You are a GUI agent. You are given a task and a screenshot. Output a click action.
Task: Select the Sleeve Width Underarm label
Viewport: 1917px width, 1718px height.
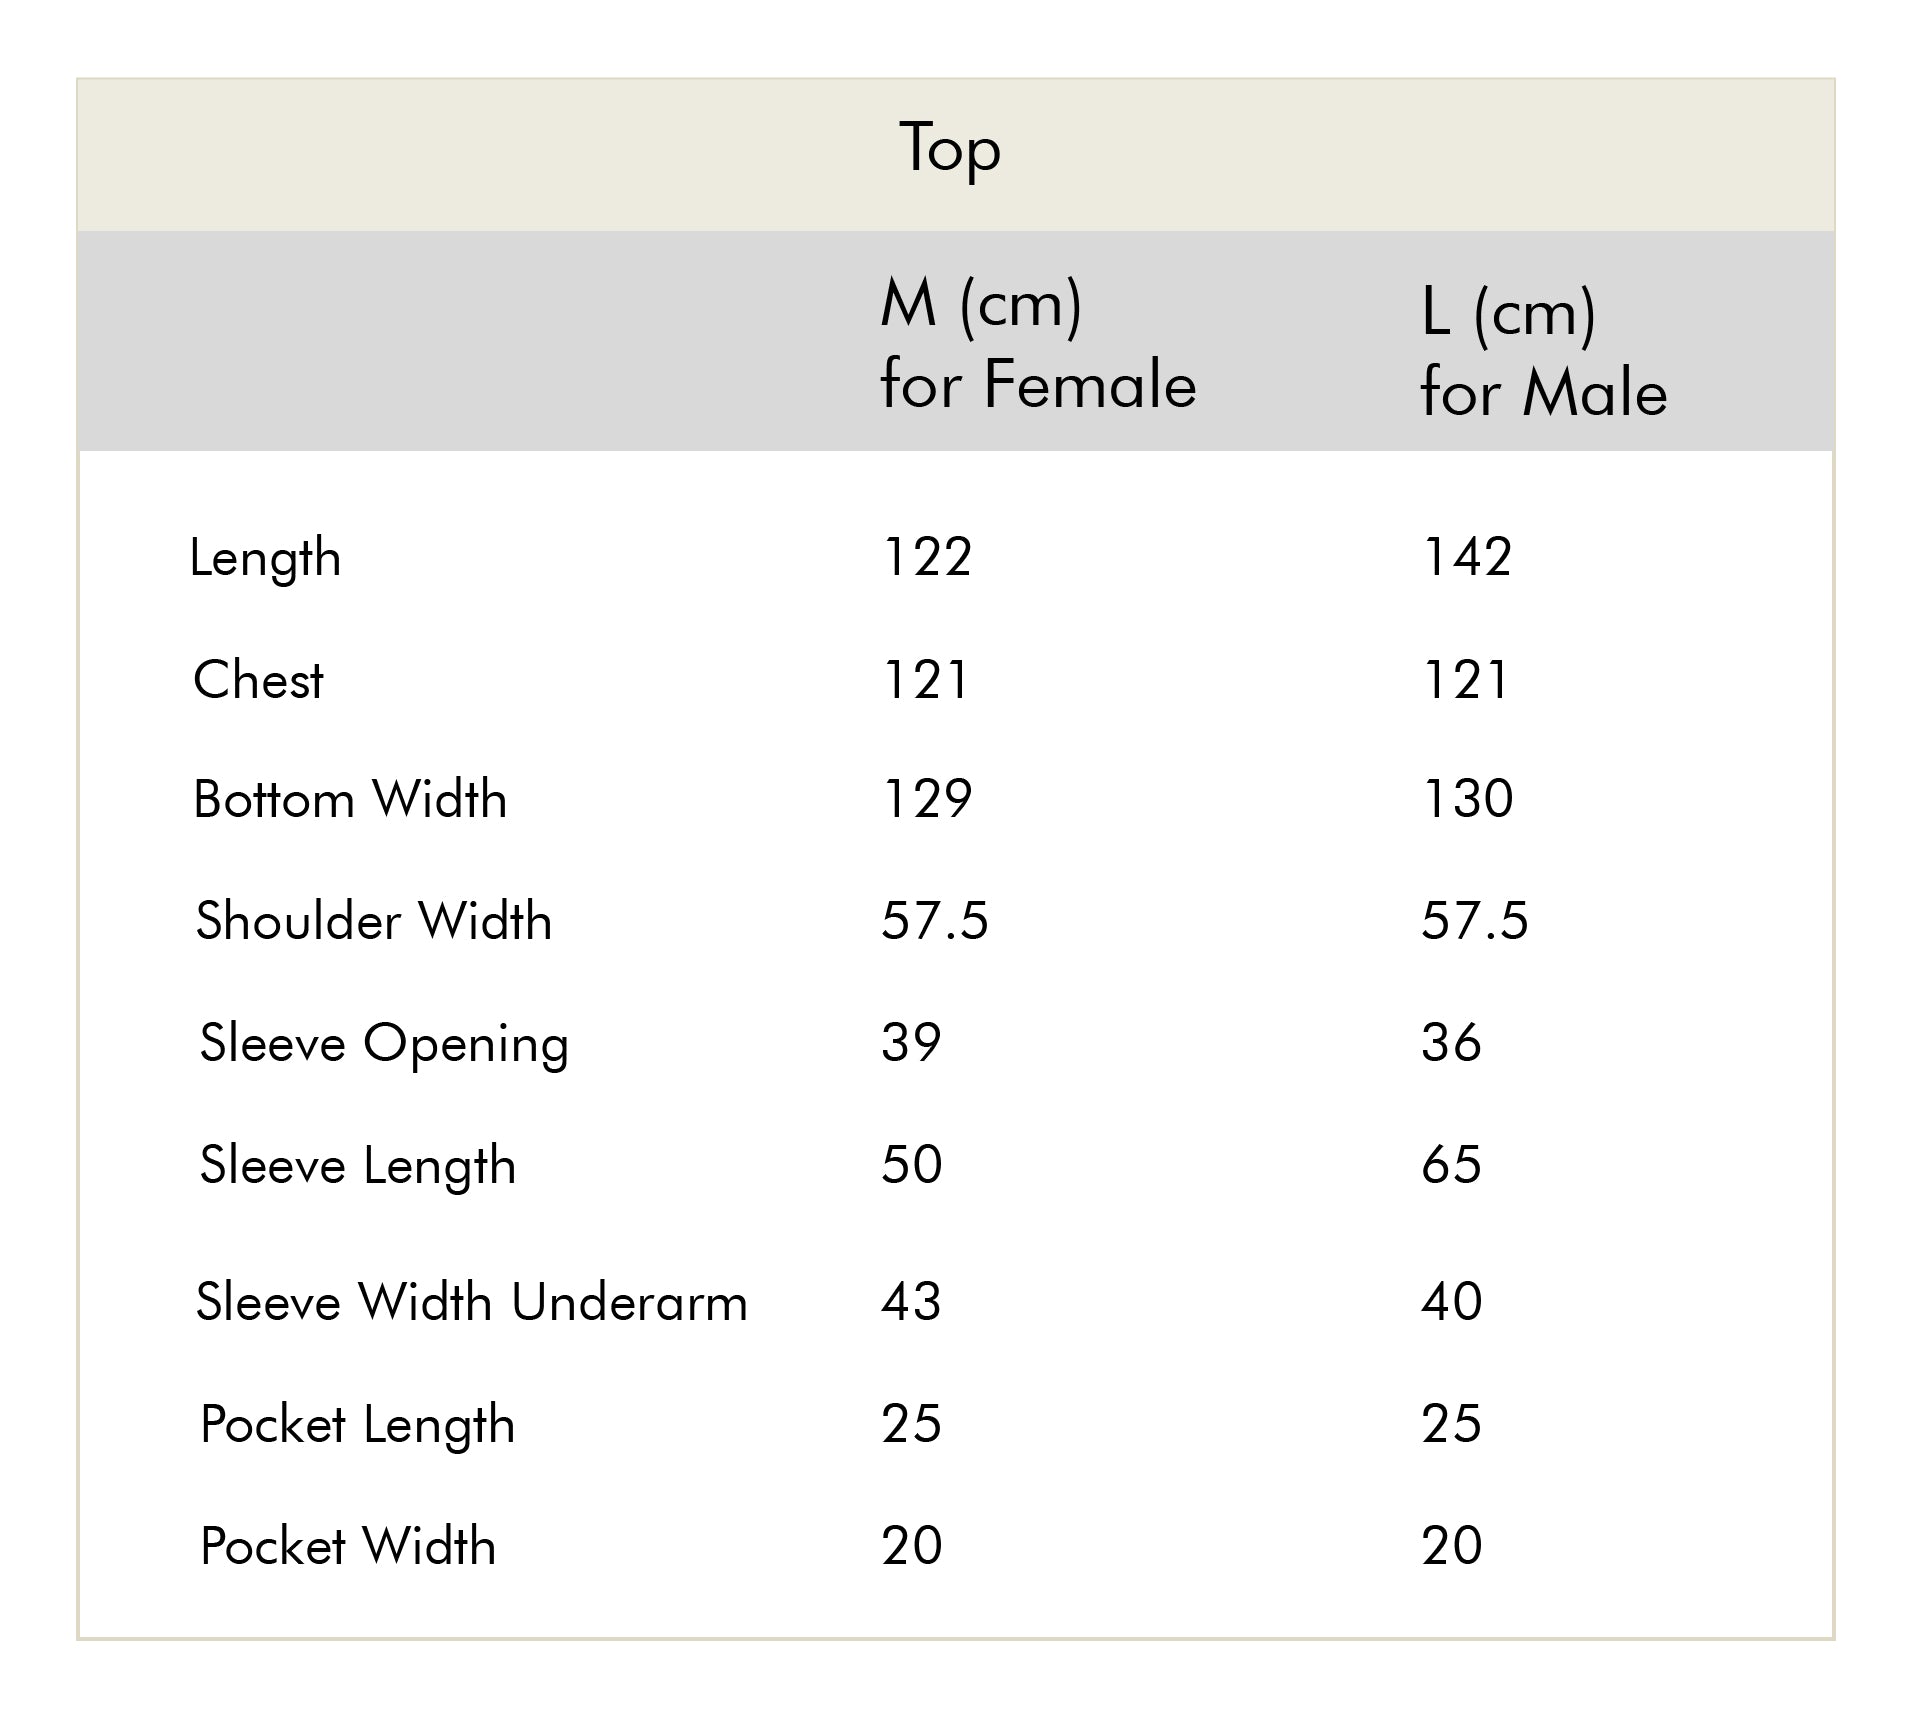tap(471, 1302)
